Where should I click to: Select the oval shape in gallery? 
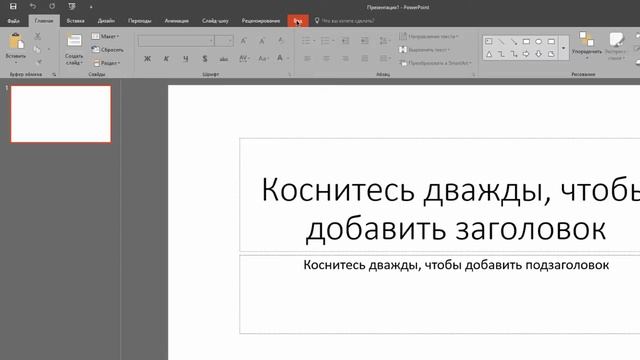[538, 41]
